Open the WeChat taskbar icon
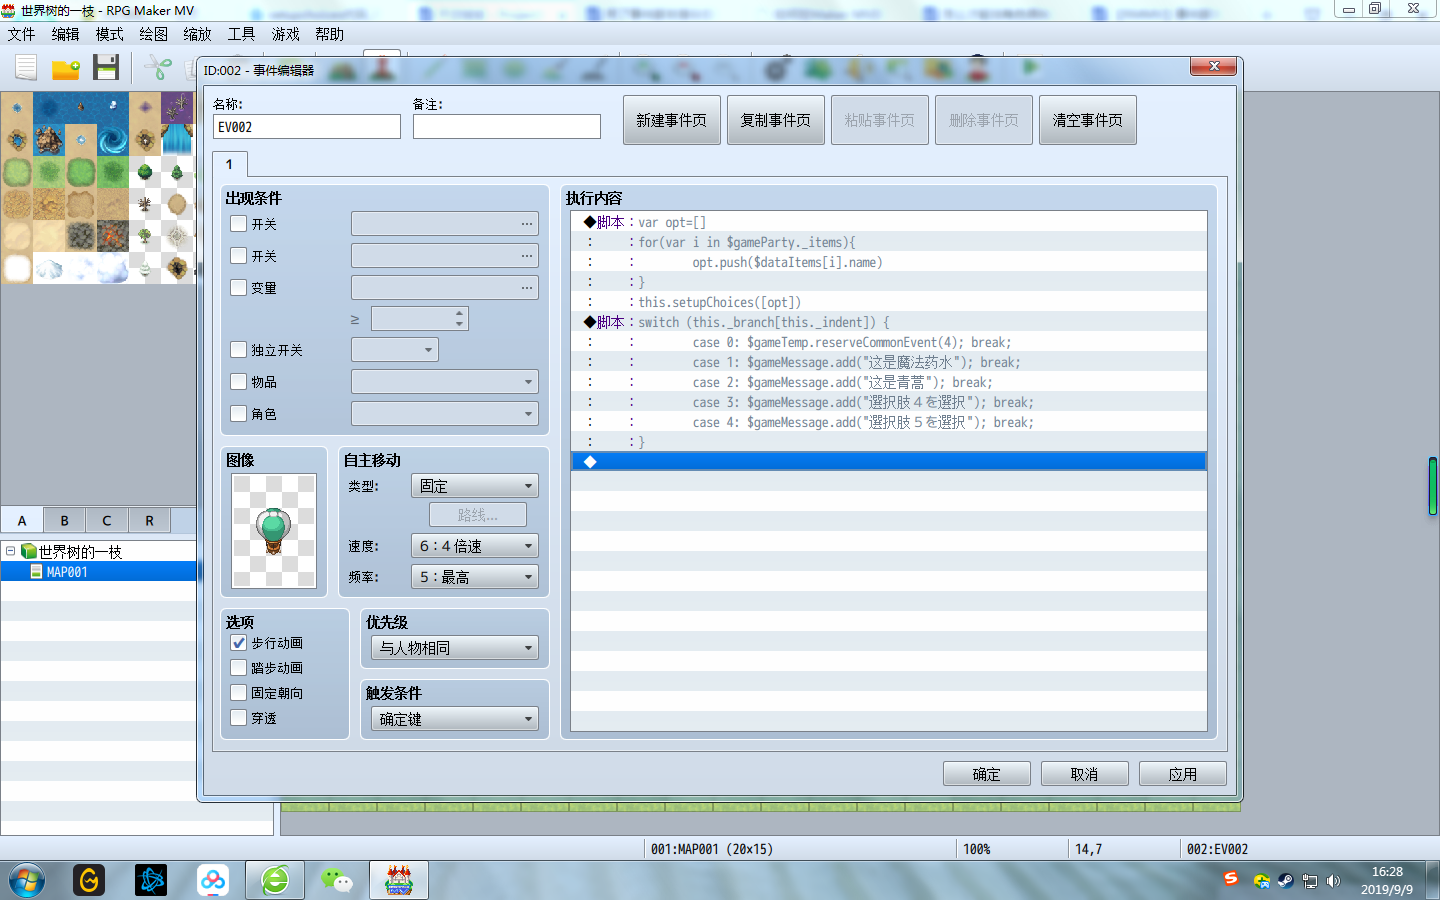Image resolution: width=1440 pixels, height=900 pixels. coord(337,880)
